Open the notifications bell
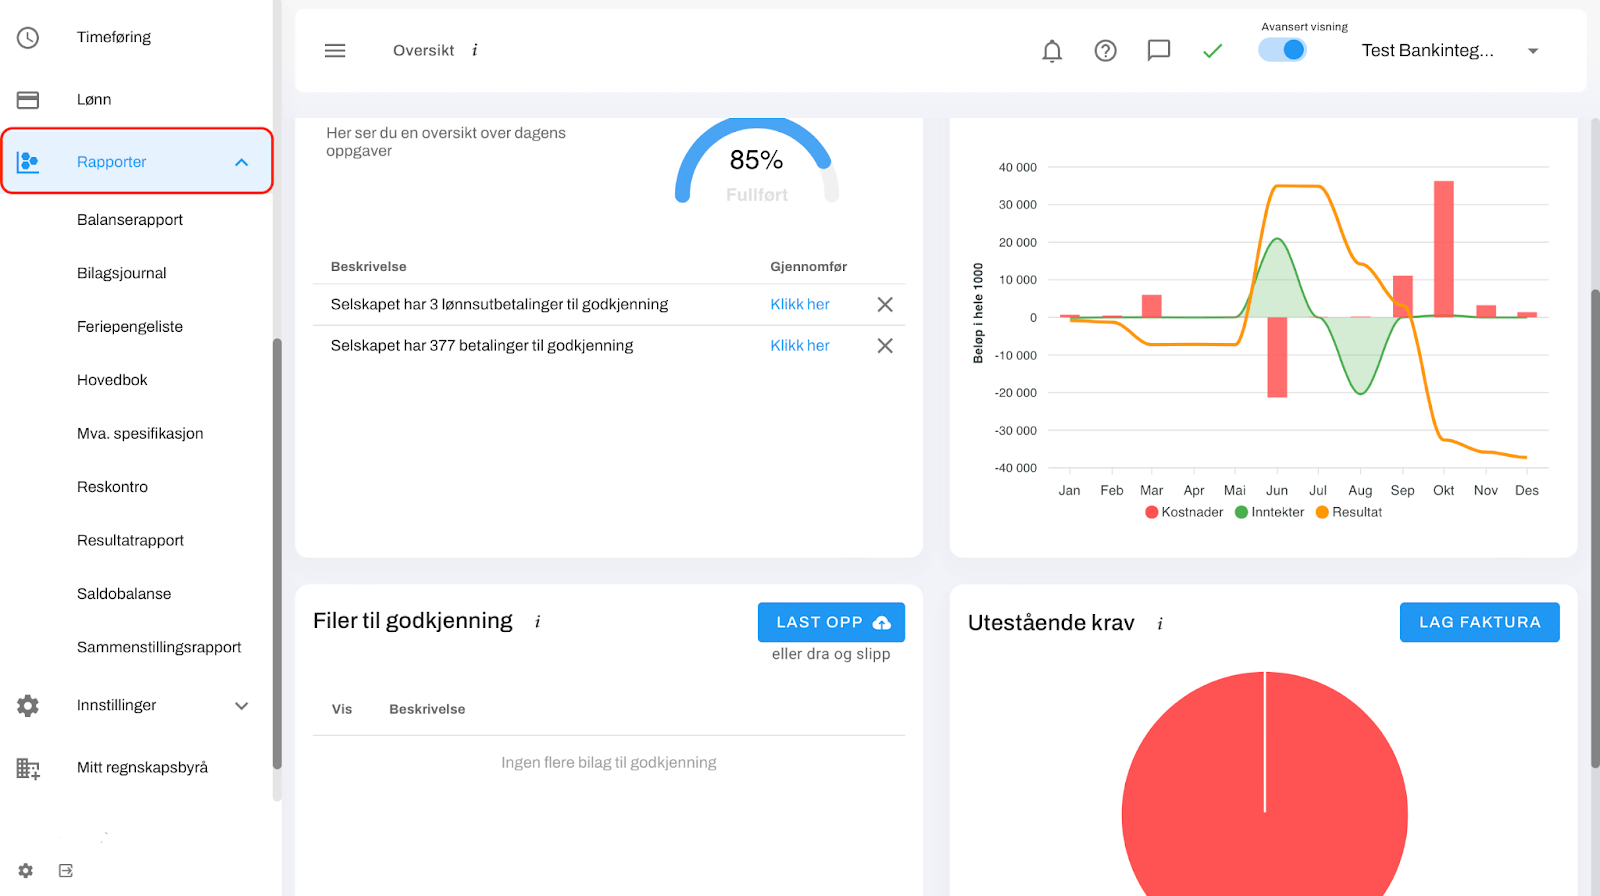1600x896 pixels. click(1052, 51)
